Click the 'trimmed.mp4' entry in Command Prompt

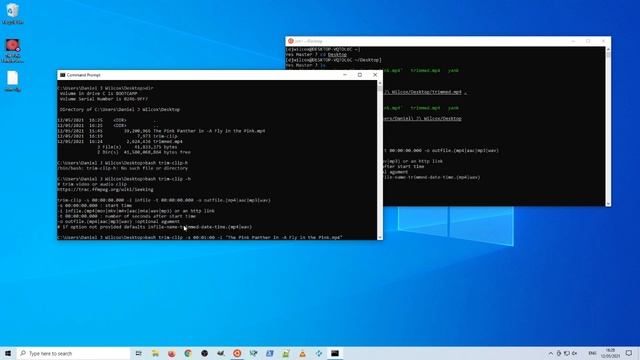[x=120, y=141]
